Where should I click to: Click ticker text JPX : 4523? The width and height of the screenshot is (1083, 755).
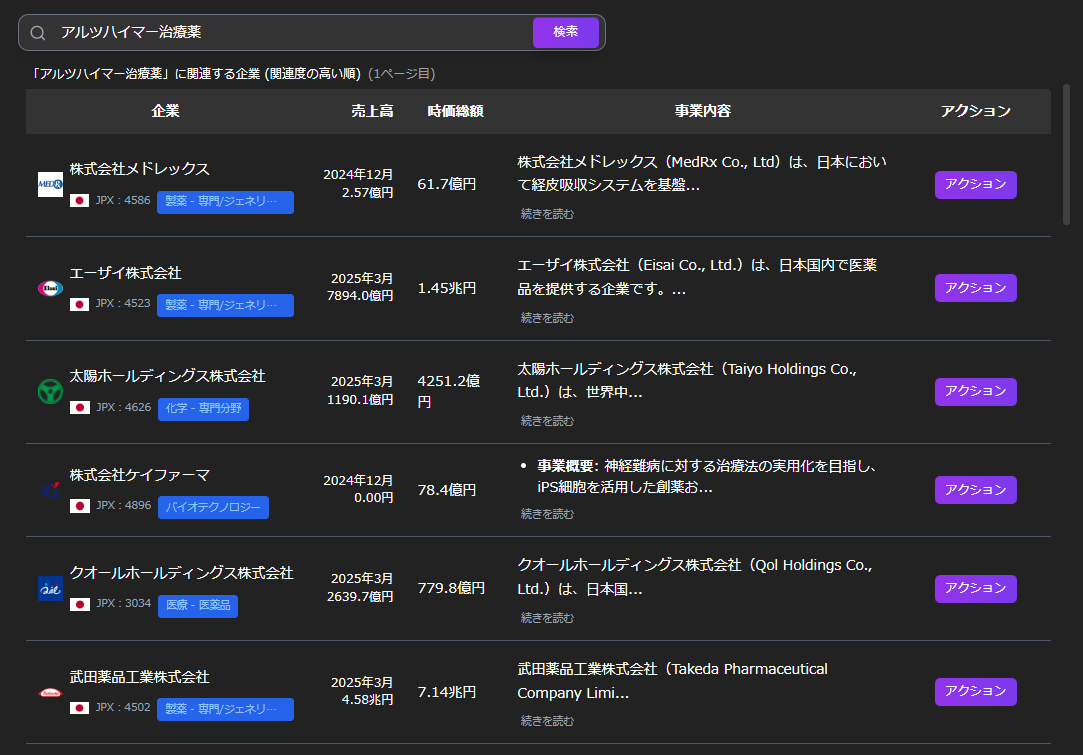tap(123, 303)
